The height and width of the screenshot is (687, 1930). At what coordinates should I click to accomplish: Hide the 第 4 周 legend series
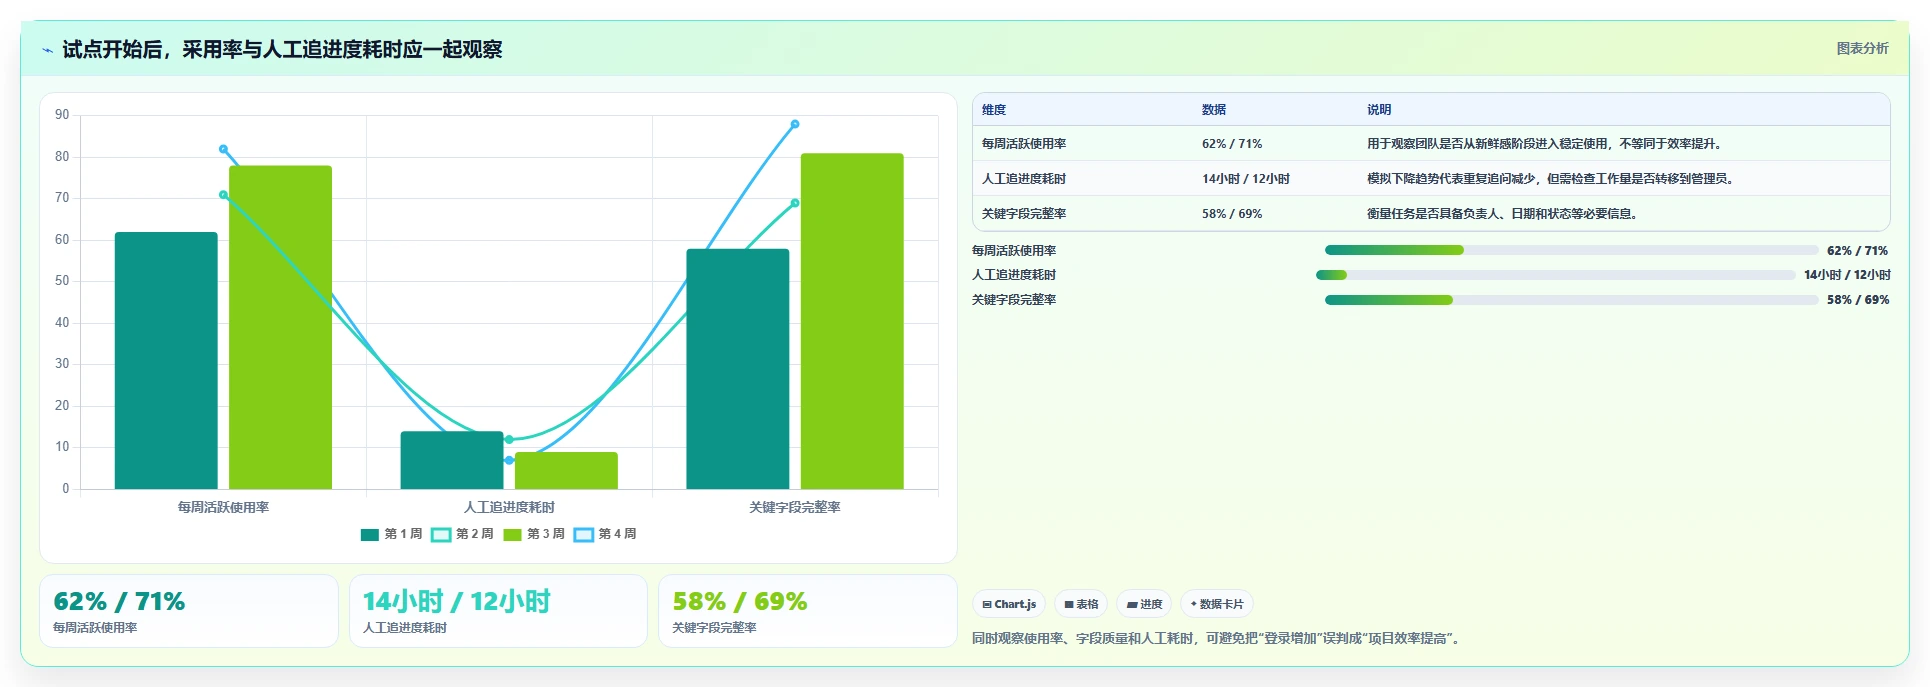[x=605, y=534]
